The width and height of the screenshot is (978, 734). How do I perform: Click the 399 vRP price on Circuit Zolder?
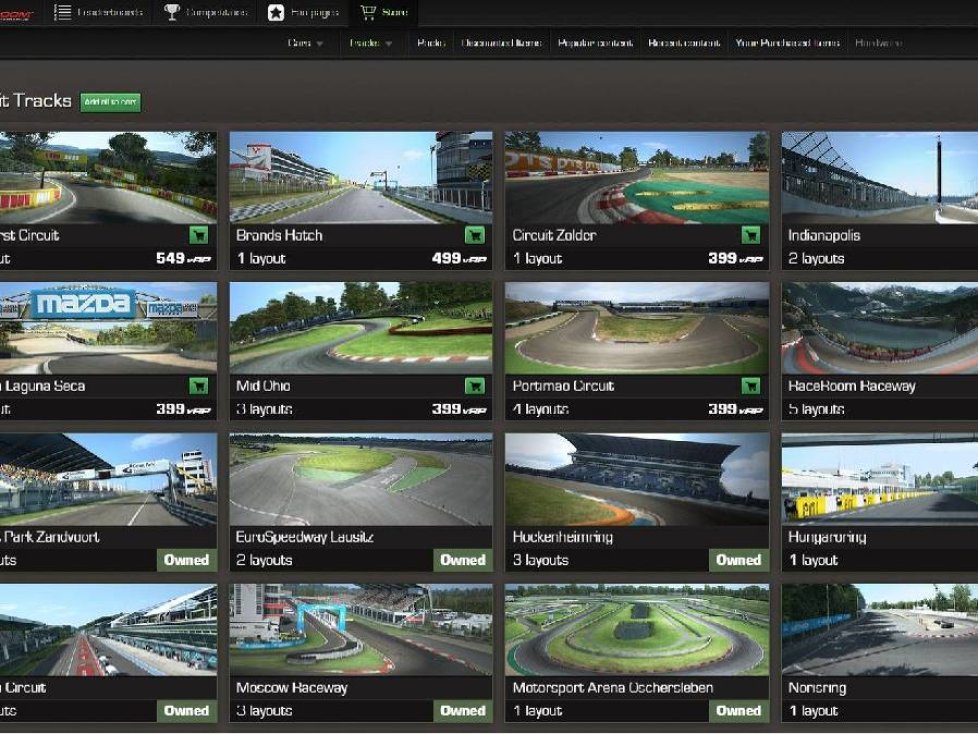click(x=735, y=258)
